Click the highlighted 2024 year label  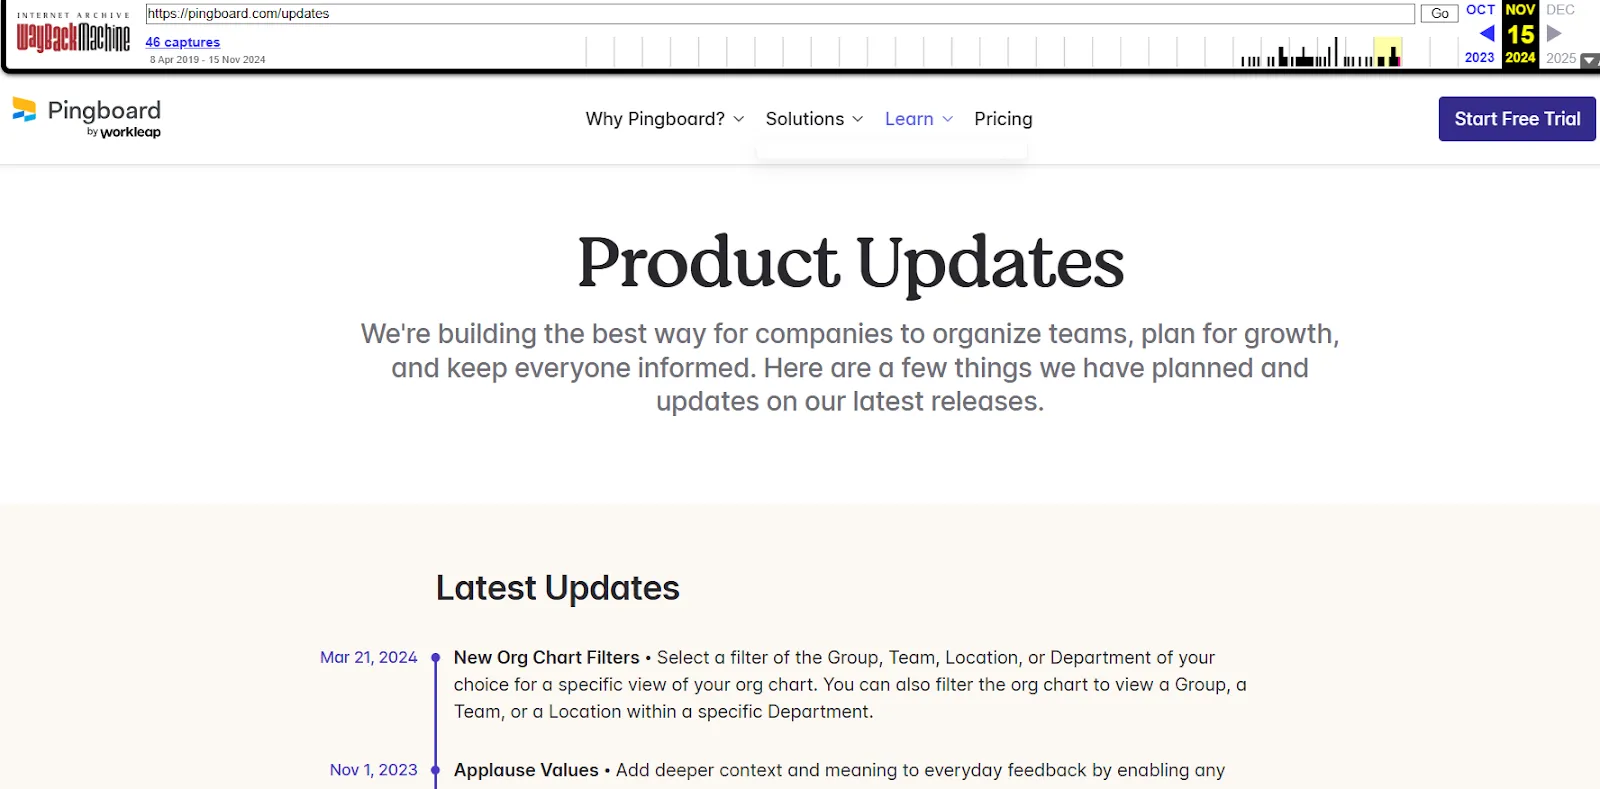[1520, 58]
